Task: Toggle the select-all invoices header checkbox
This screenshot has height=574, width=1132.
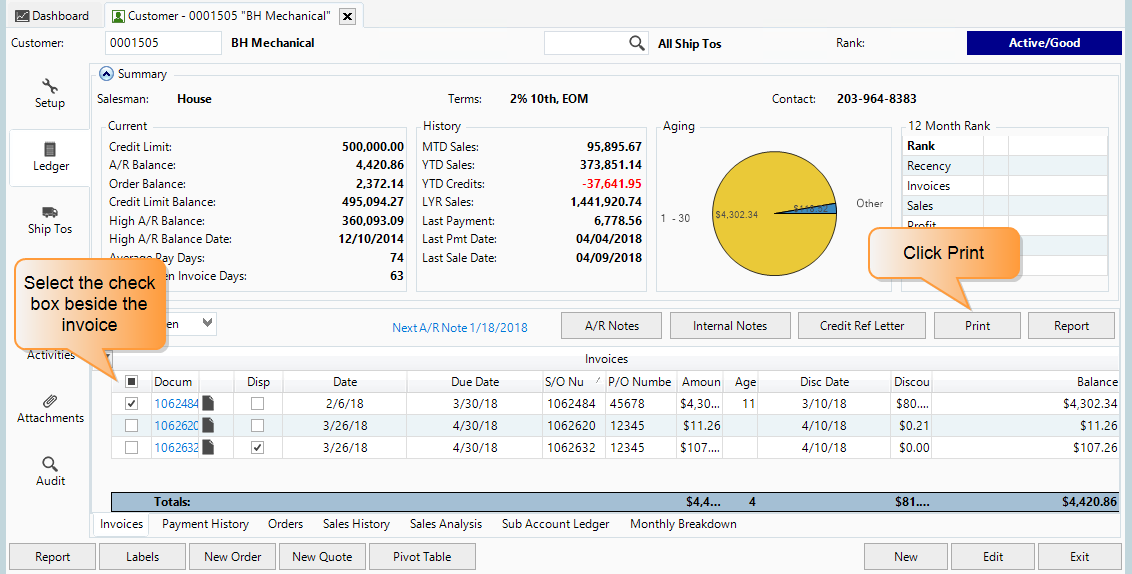Action: coord(131,382)
